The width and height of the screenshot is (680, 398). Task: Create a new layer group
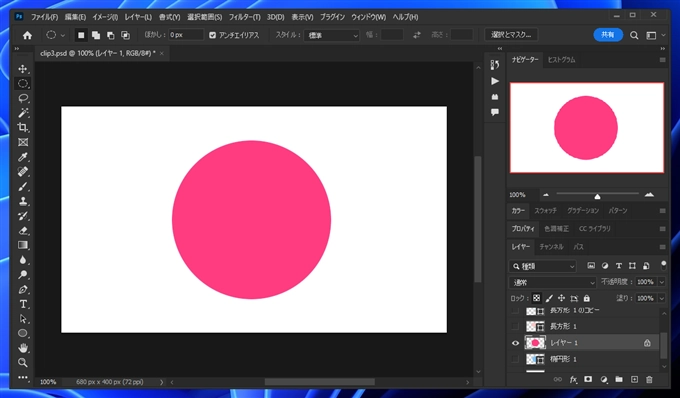(619, 379)
